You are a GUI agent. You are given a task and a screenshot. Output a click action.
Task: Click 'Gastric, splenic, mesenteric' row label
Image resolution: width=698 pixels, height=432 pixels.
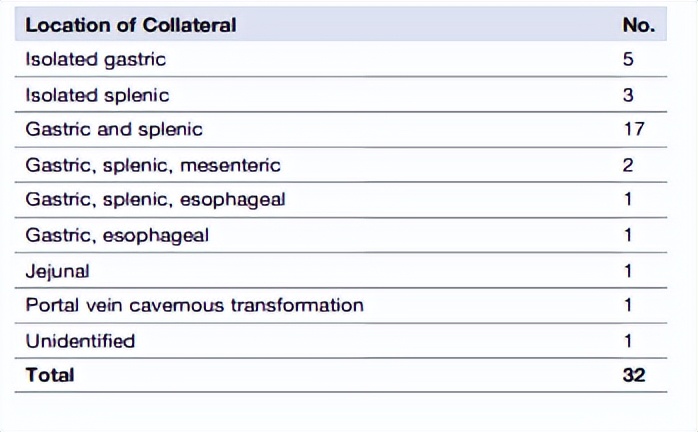pyautogui.click(x=153, y=165)
